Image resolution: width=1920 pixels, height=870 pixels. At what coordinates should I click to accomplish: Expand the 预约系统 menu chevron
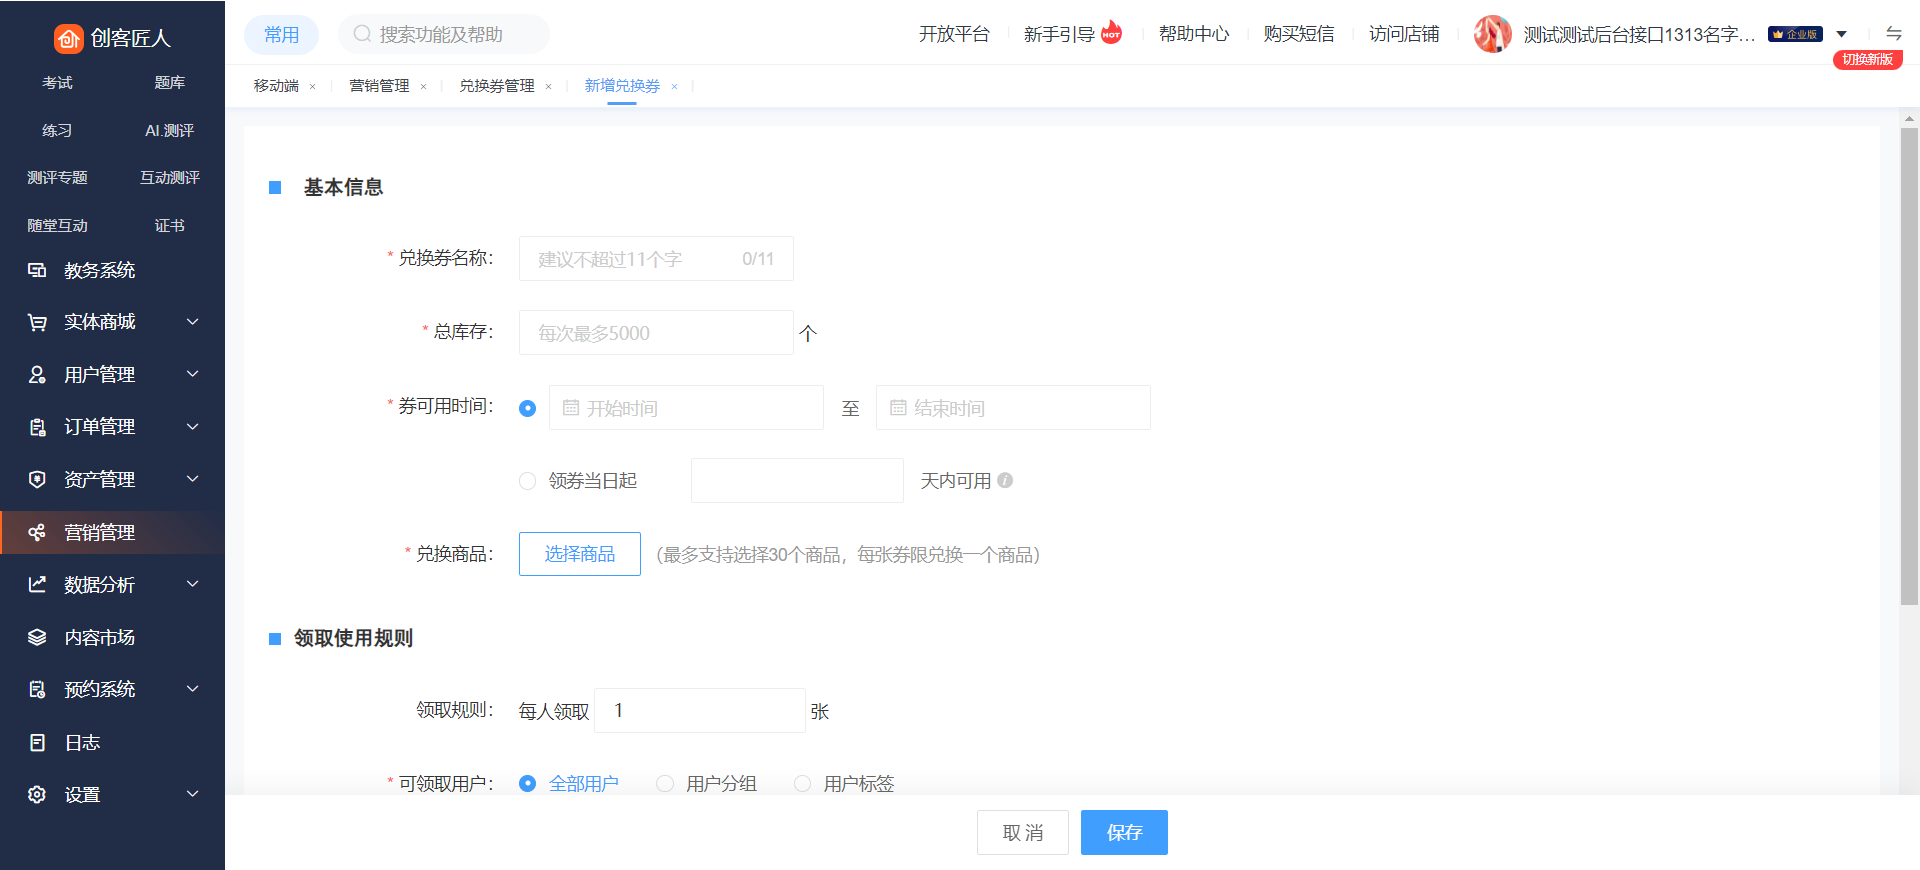[193, 688]
